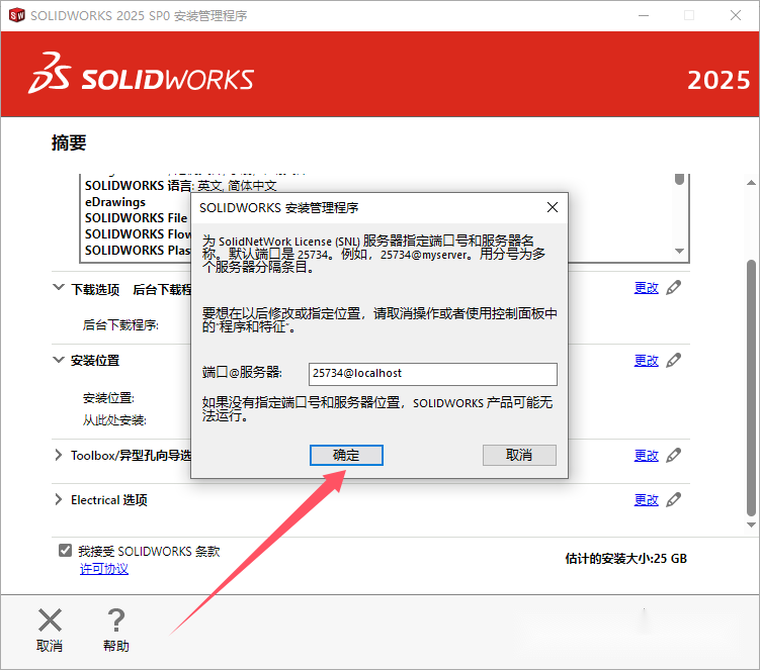Screen dimensions: 760x670
Task: Collapse the 下载选项 section
Action: (58, 289)
